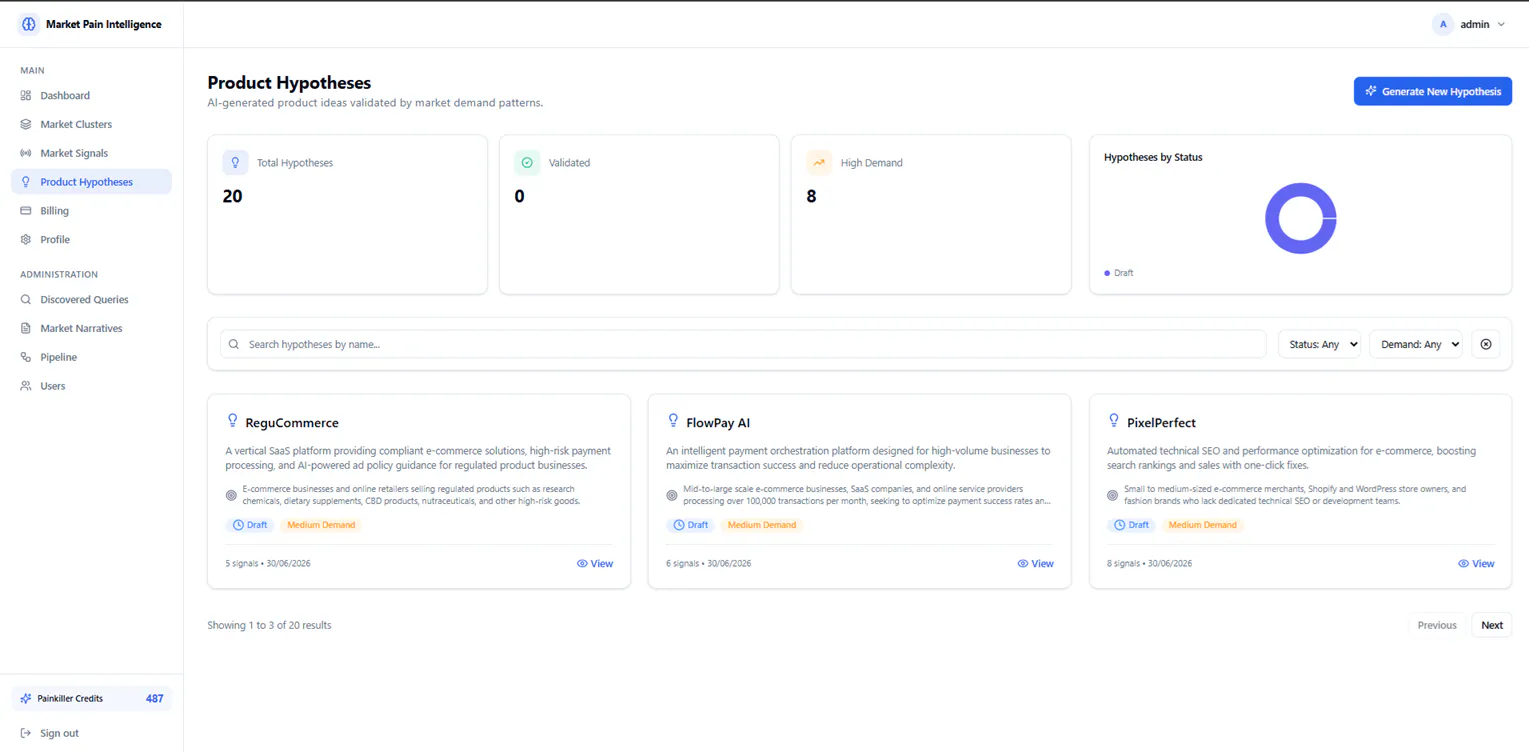Click the Pipeline icon in sidebar

26,357
